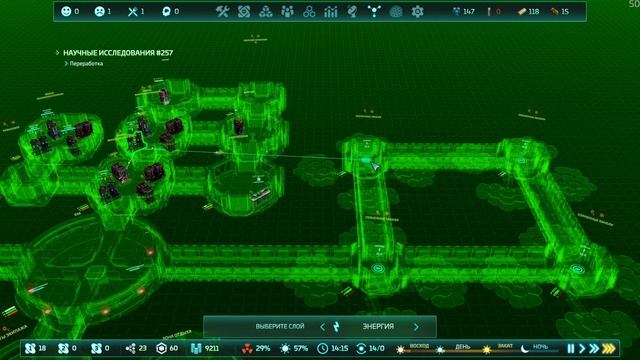
Task: Click the metal bar icon showing 118
Action: point(522,11)
